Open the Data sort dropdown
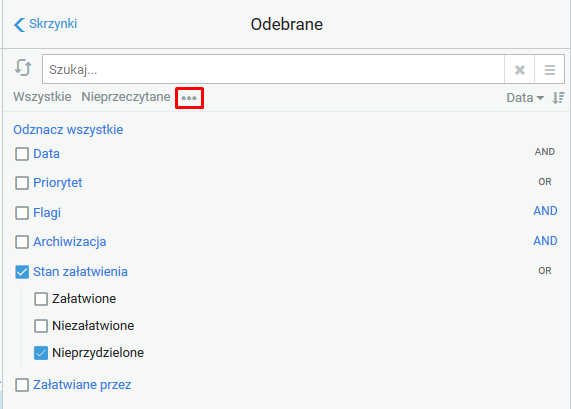 (x=525, y=98)
